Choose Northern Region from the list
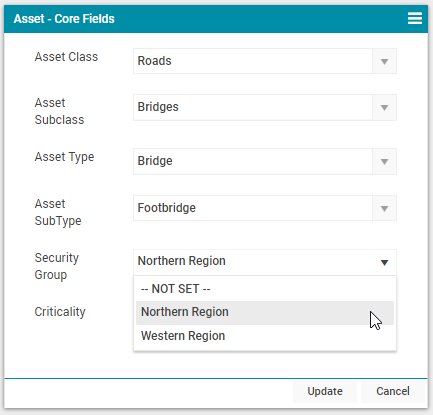Viewport: 433px width, 415px height. tap(265, 313)
